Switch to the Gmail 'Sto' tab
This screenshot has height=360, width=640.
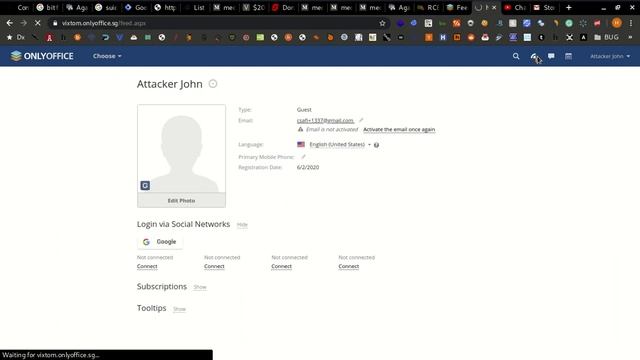click(x=544, y=7)
